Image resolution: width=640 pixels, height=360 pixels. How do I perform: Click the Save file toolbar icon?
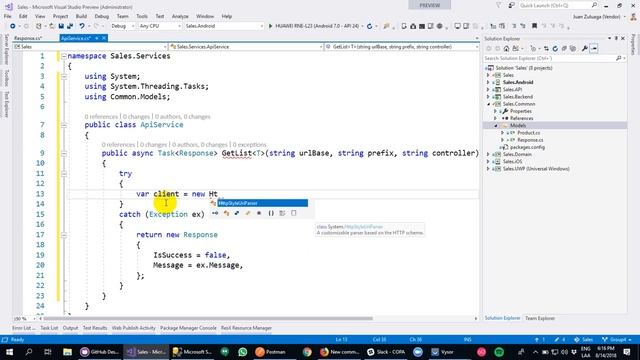coord(61,26)
